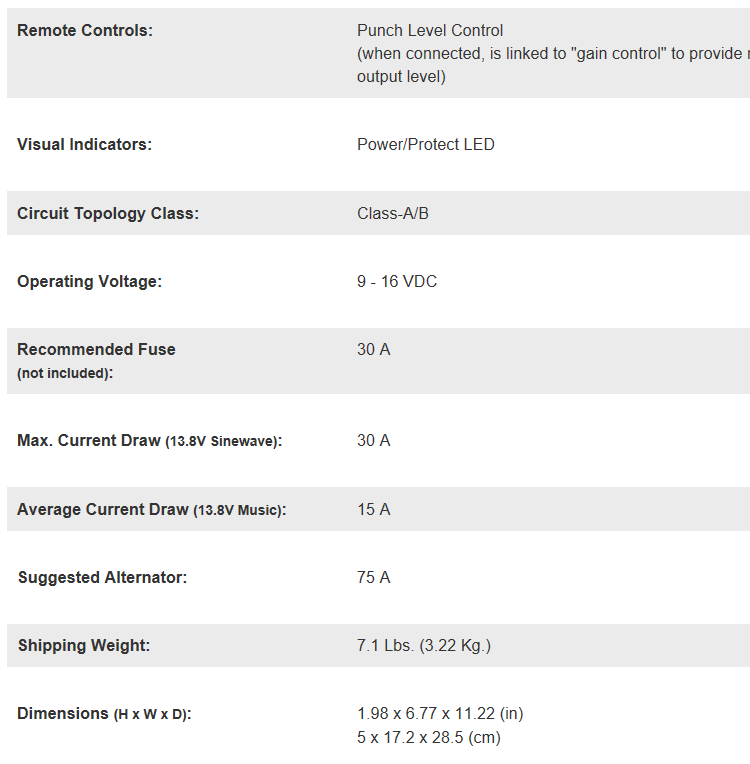The image size is (750, 764).
Task: Click the "Recommended Fuse" label
Action: (96, 350)
